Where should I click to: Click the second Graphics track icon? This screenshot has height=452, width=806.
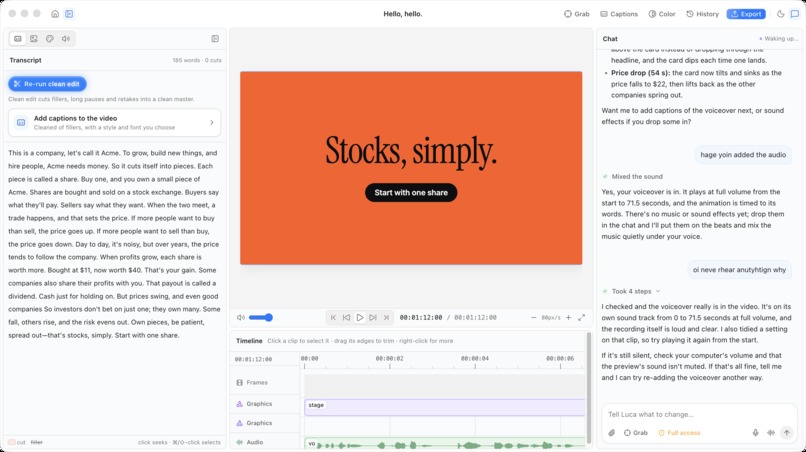(x=240, y=423)
